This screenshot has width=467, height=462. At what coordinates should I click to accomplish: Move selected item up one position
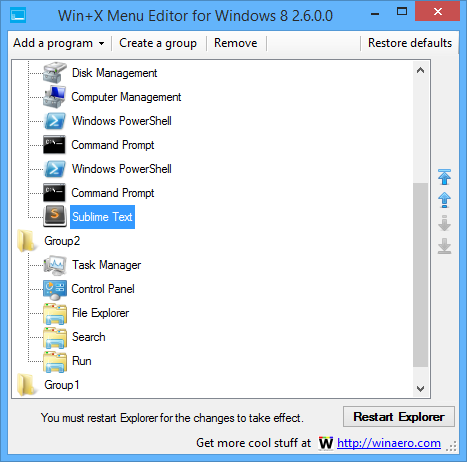click(x=444, y=200)
